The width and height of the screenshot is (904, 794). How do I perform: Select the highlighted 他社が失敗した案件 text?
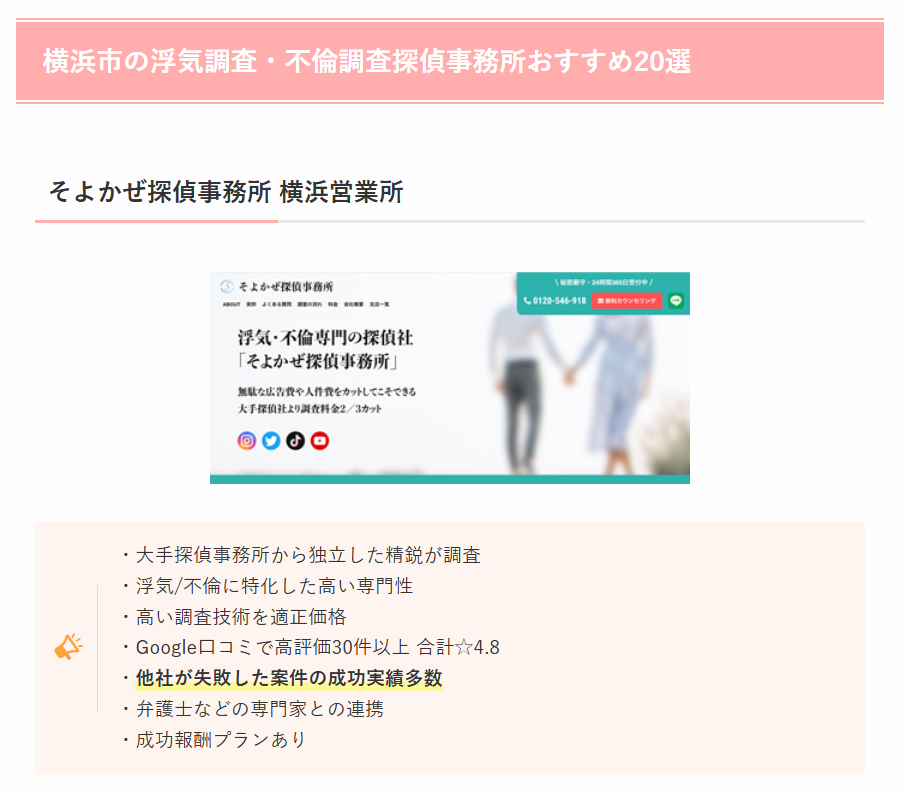tap(289, 678)
